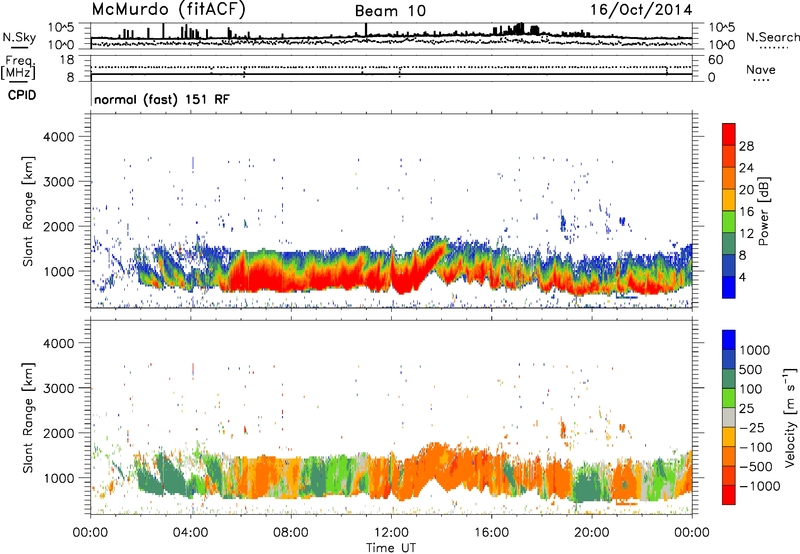Pick the red top segment of Power colorbar

[x=729, y=134]
